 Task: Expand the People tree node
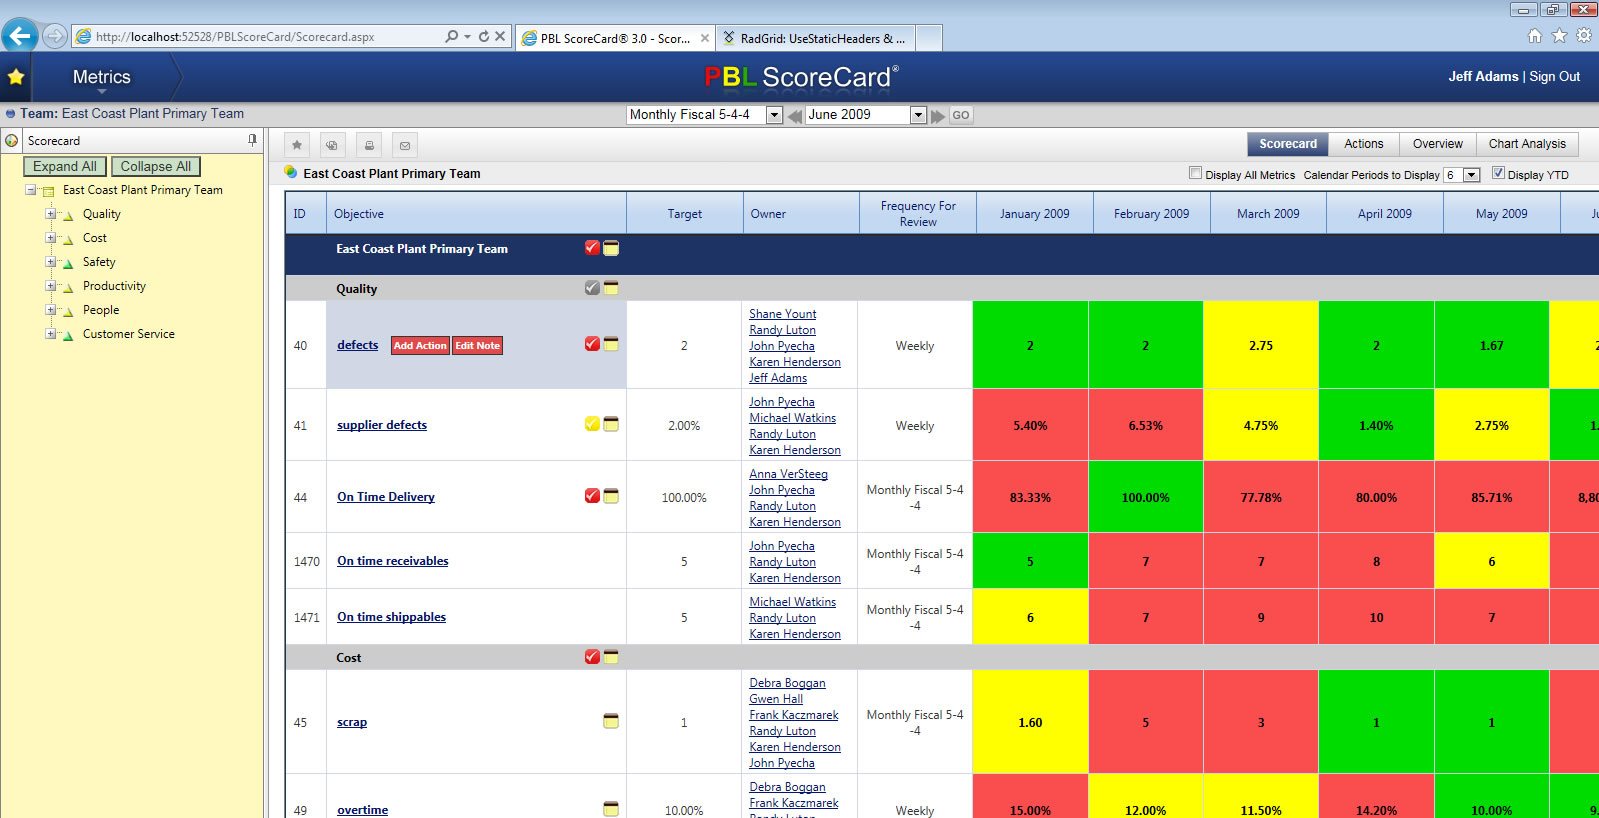click(x=50, y=309)
